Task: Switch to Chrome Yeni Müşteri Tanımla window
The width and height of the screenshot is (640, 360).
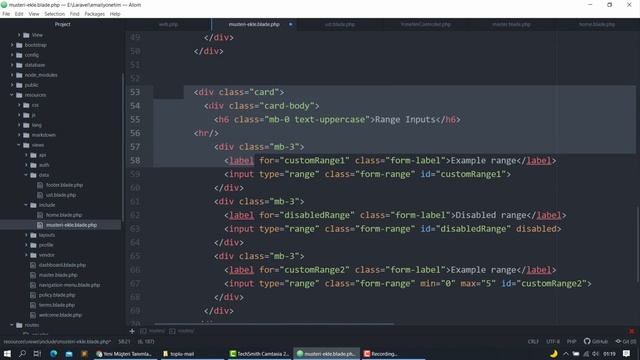Action: pyautogui.click(x=124, y=354)
